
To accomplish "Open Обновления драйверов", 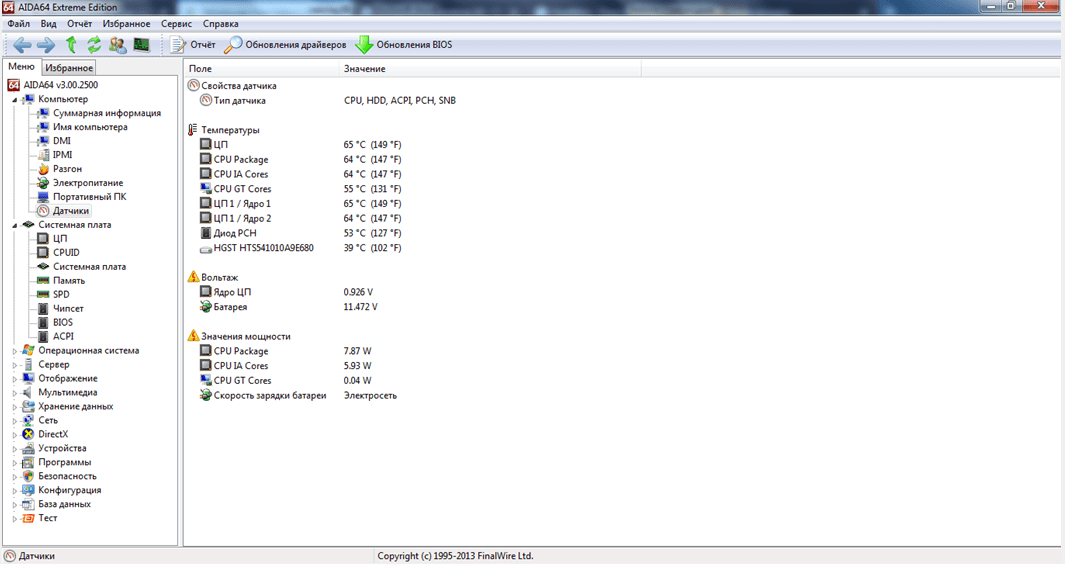I will tap(285, 45).
